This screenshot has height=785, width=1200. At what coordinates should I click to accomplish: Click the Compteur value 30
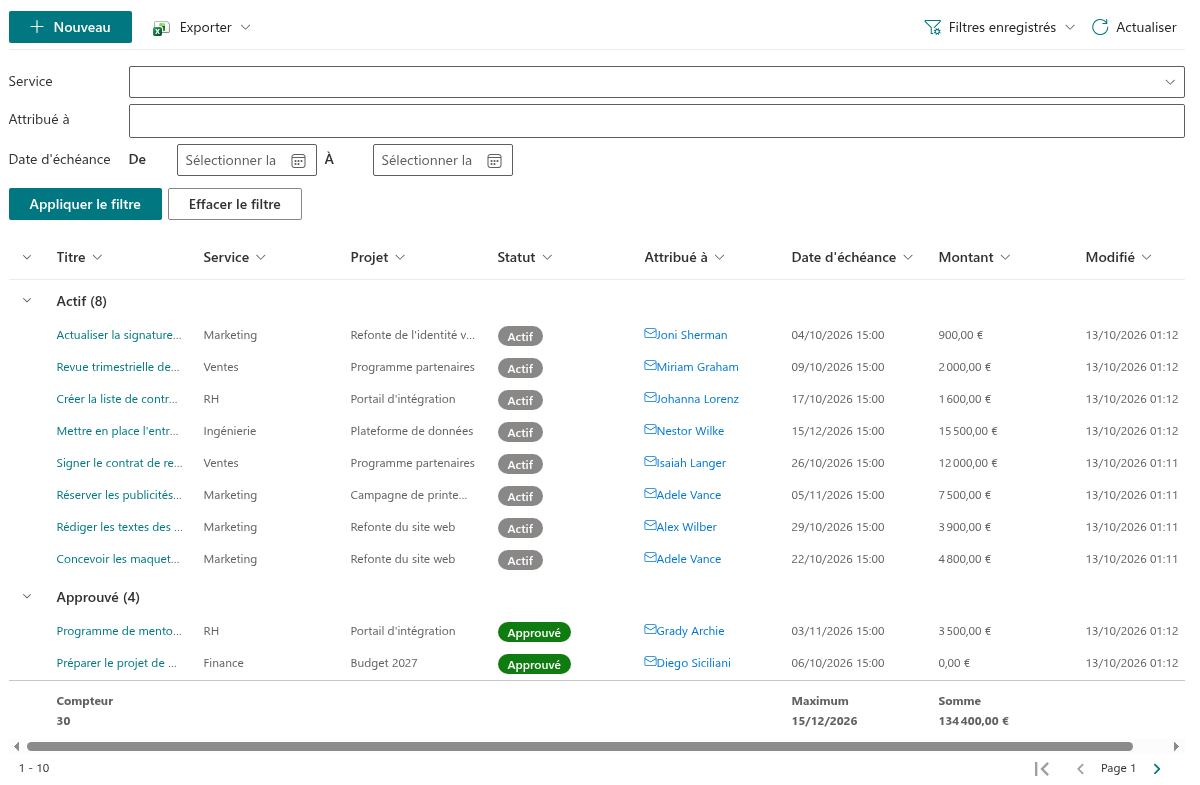pyautogui.click(x=64, y=721)
